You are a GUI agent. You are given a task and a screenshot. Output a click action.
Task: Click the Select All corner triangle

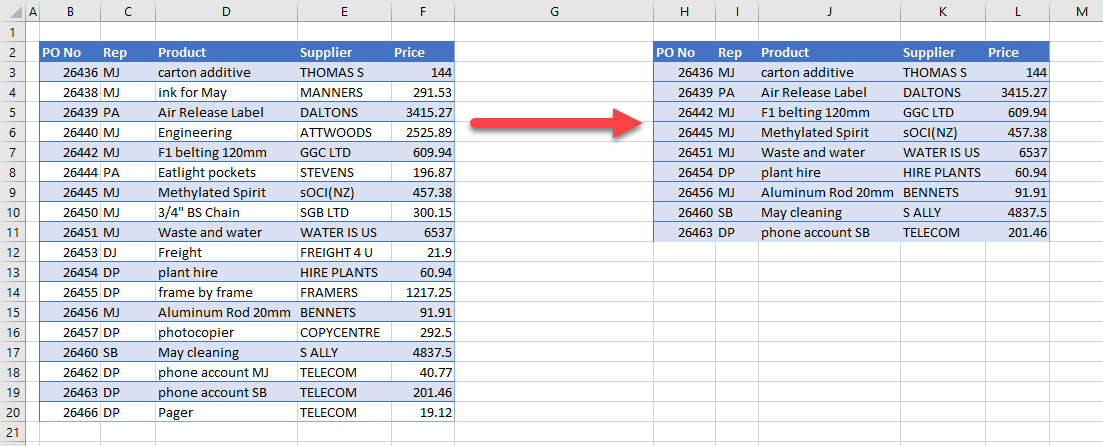click(x=12, y=12)
